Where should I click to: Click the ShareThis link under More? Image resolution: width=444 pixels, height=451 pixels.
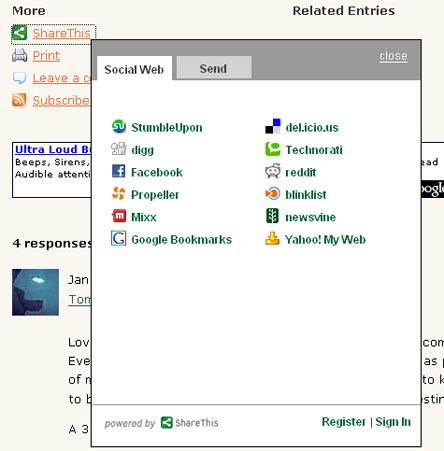click(61, 33)
